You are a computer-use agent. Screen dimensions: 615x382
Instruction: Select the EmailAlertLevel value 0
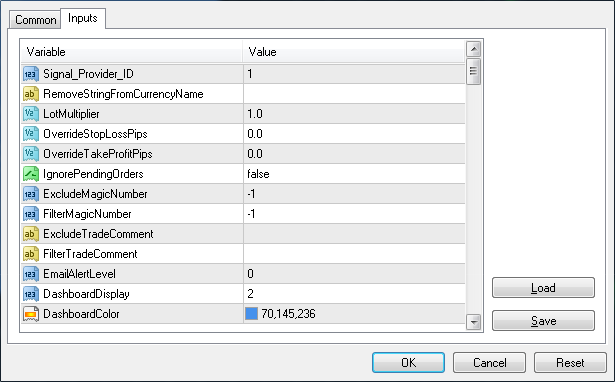pos(354,274)
